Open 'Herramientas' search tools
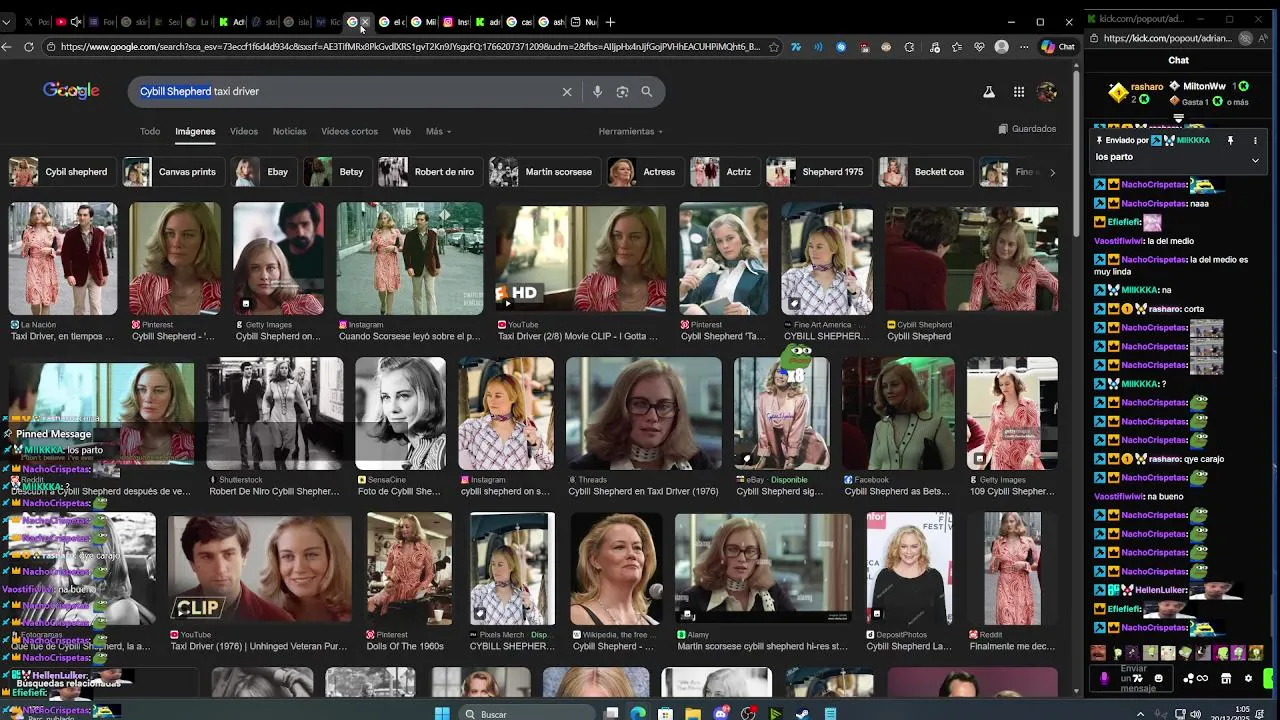The image size is (1280, 720). [x=631, y=132]
